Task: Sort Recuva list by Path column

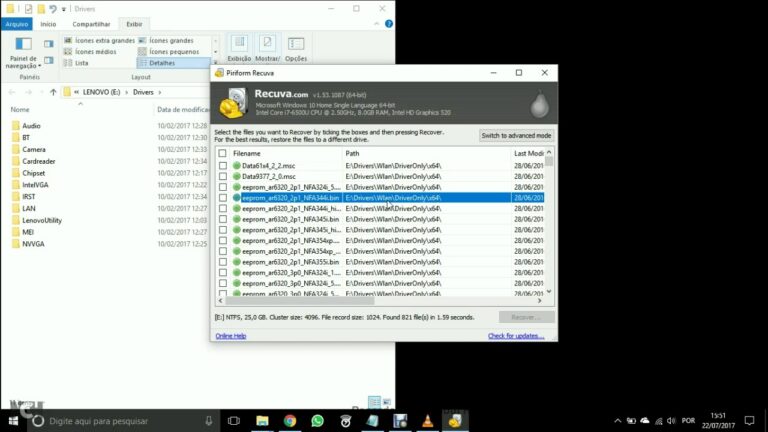Action: (426, 153)
